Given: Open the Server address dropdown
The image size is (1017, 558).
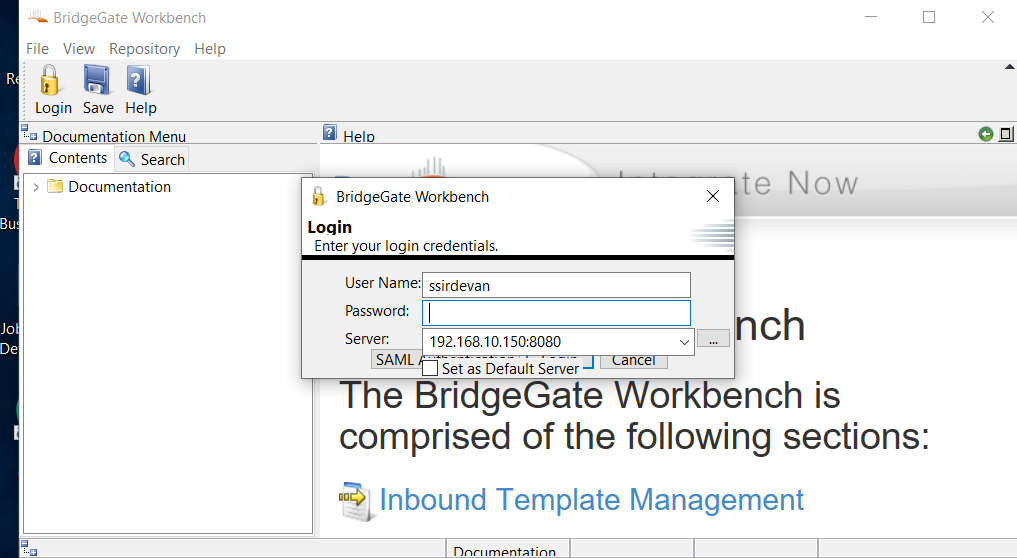Looking at the screenshot, I should [684, 342].
